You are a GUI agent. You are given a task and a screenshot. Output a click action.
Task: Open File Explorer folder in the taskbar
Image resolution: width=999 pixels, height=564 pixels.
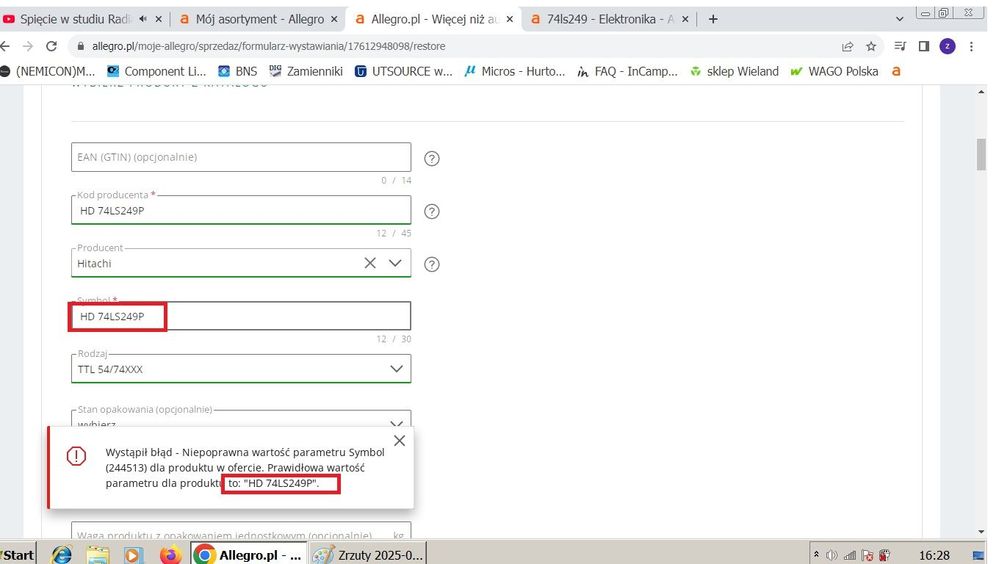pyautogui.click(x=97, y=554)
